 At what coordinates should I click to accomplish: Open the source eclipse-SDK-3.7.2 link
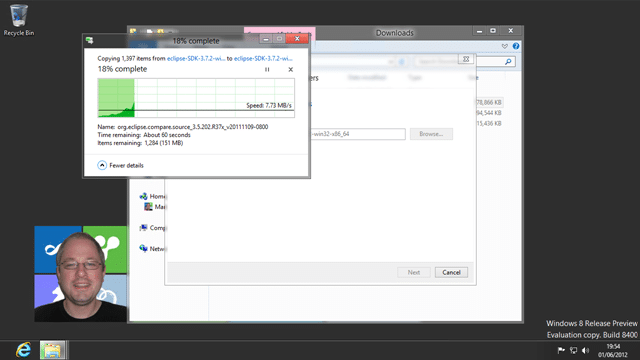point(196,58)
